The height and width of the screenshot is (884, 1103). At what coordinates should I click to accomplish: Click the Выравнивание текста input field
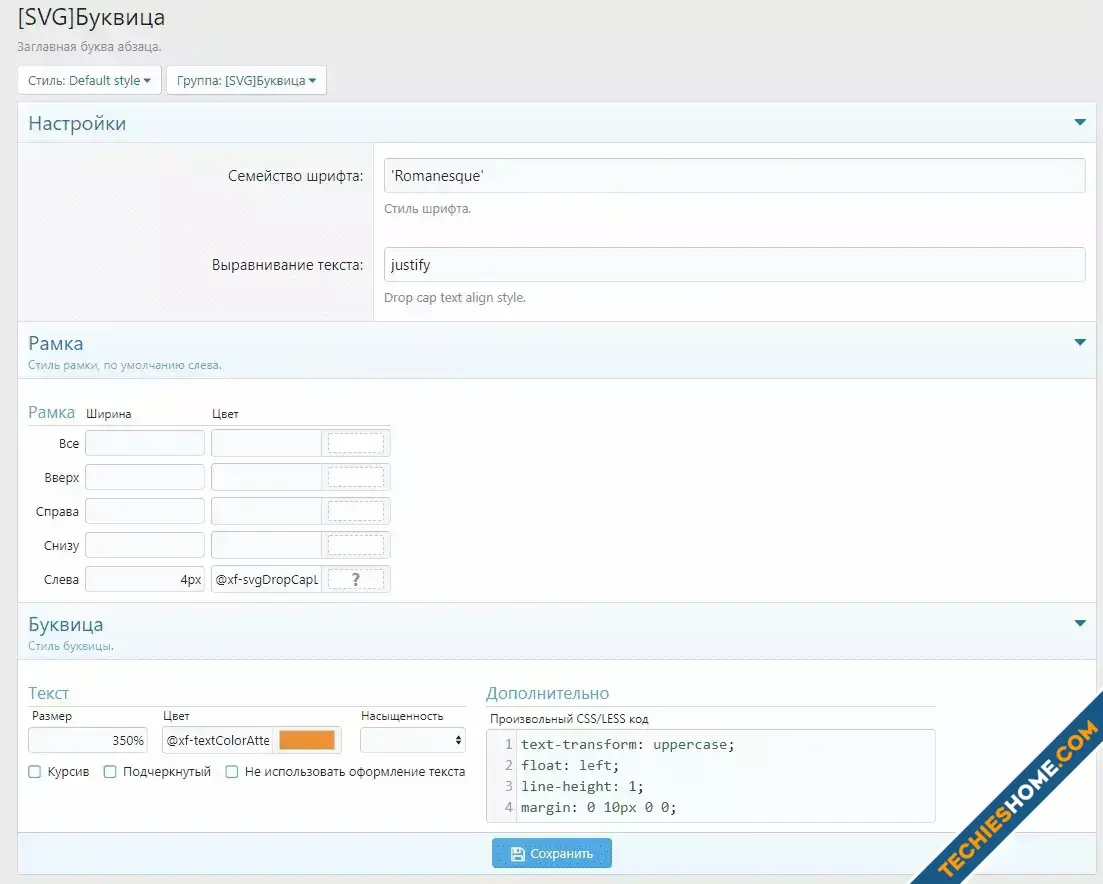[x=734, y=265]
